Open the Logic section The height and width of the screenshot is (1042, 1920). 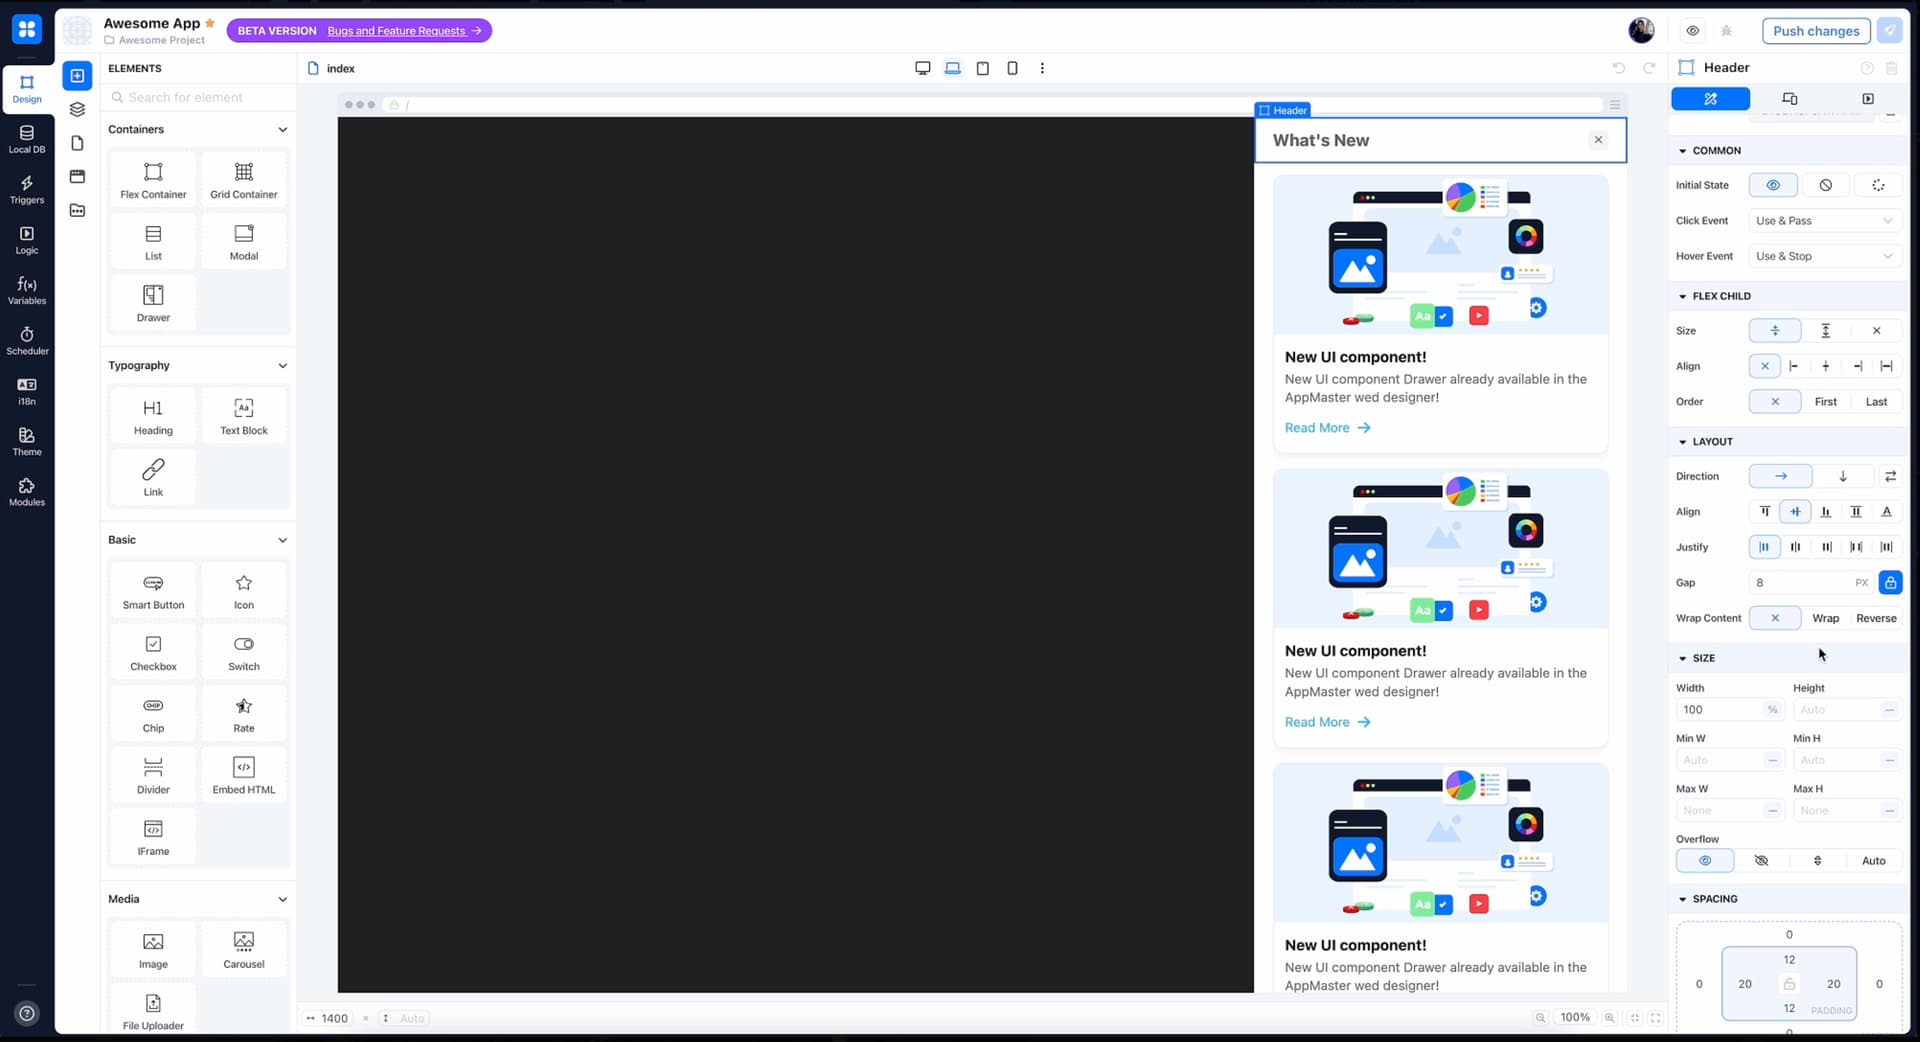tap(27, 240)
